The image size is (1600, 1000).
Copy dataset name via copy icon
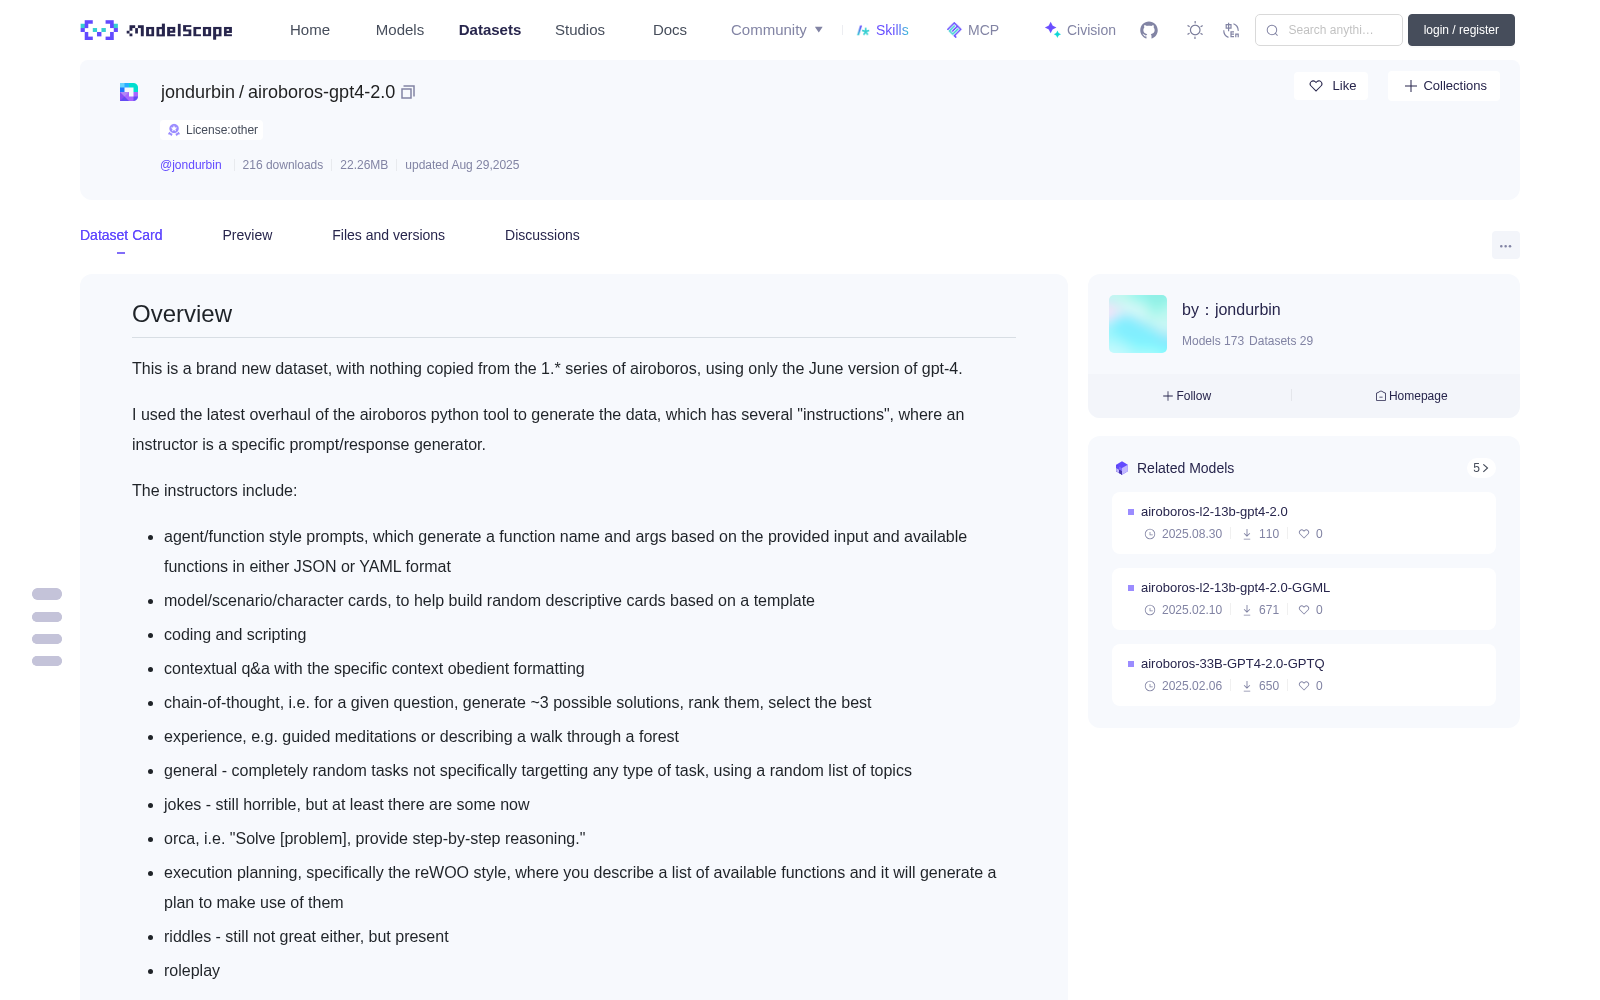408,92
